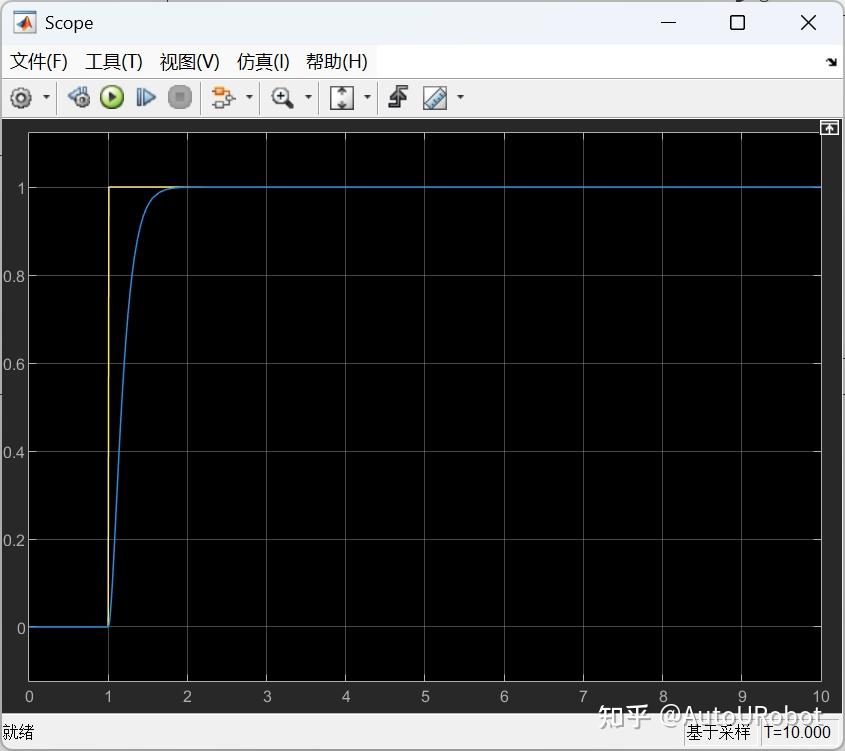Click the Highlight Simulink Block icon
The image size is (845, 751).
click(x=223, y=98)
